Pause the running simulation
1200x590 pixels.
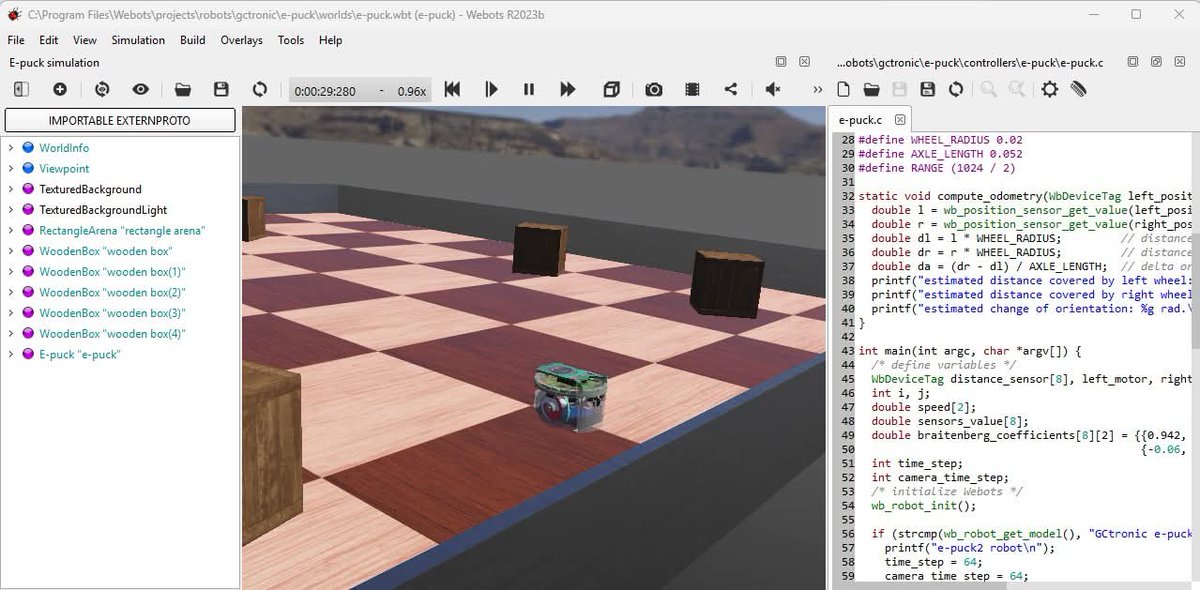point(529,89)
